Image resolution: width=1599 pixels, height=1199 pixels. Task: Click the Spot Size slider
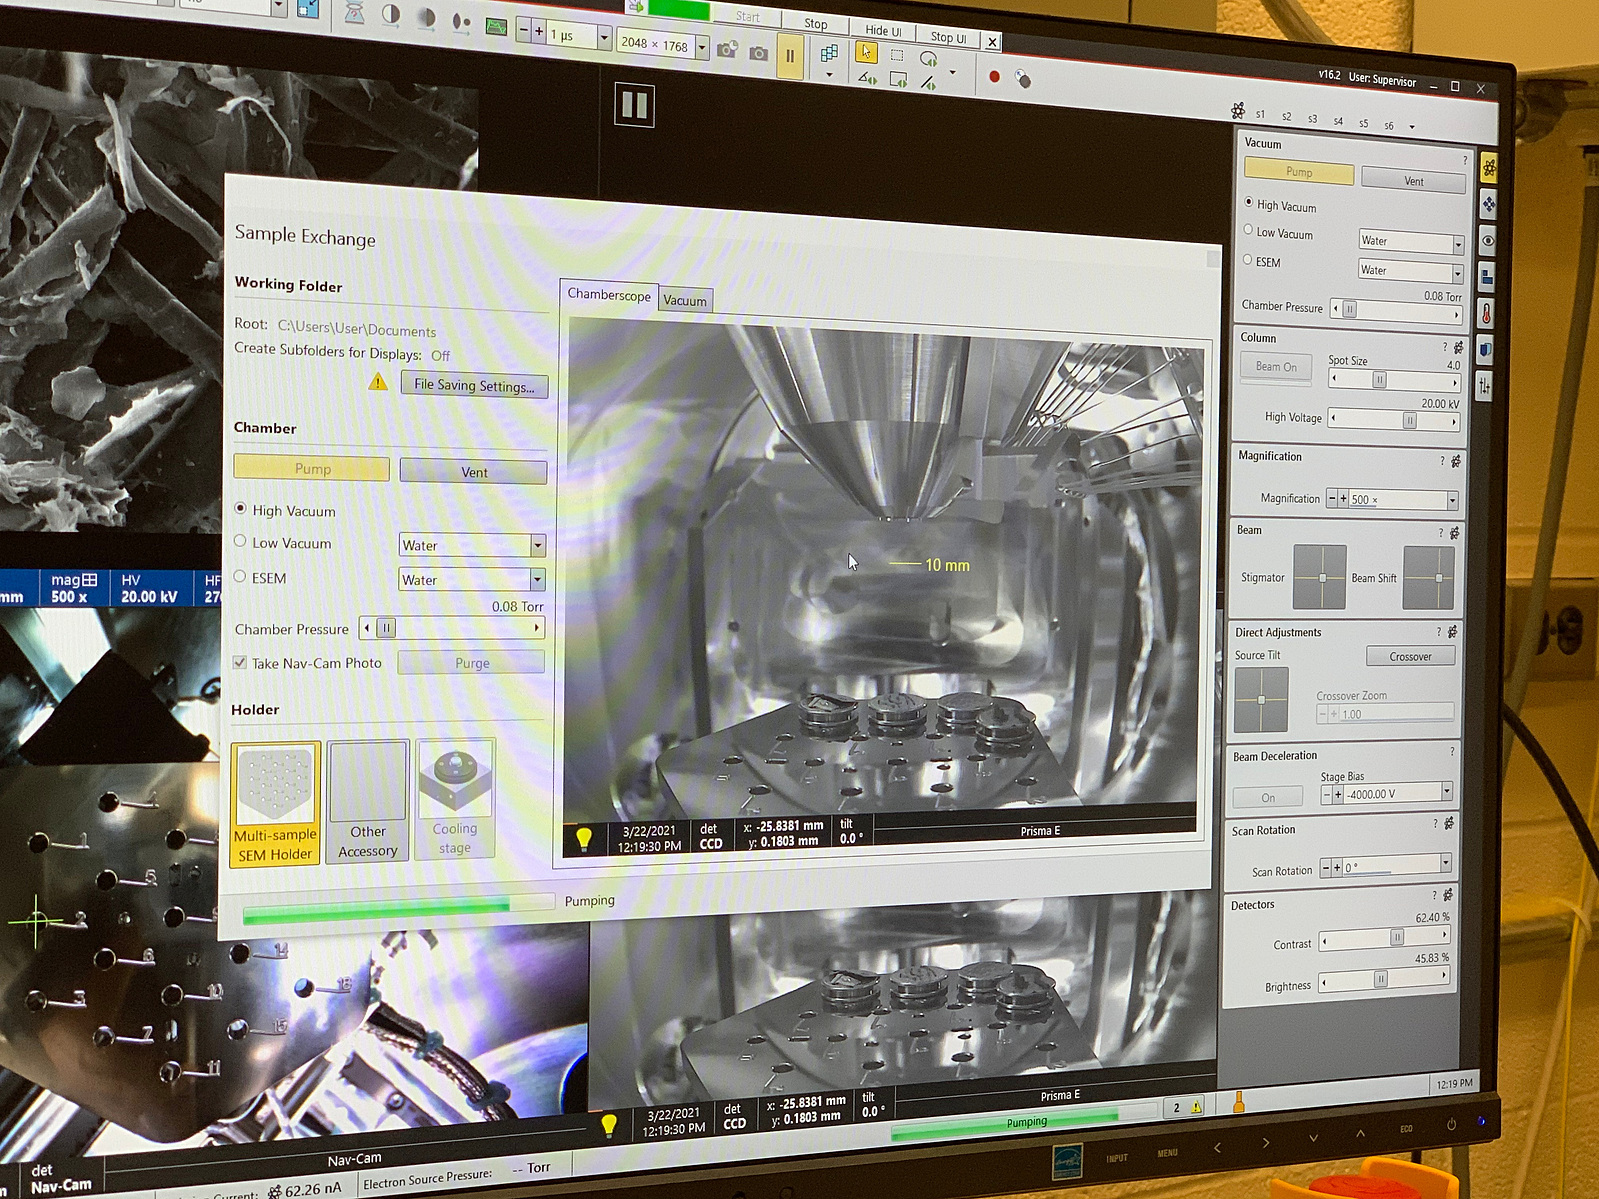click(x=1394, y=380)
